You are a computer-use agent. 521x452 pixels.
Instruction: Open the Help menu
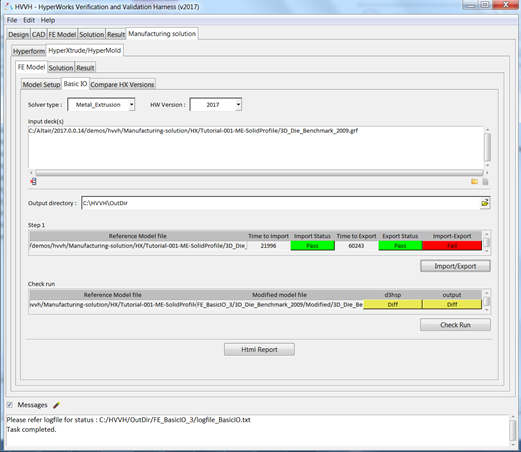coord(48,20)
